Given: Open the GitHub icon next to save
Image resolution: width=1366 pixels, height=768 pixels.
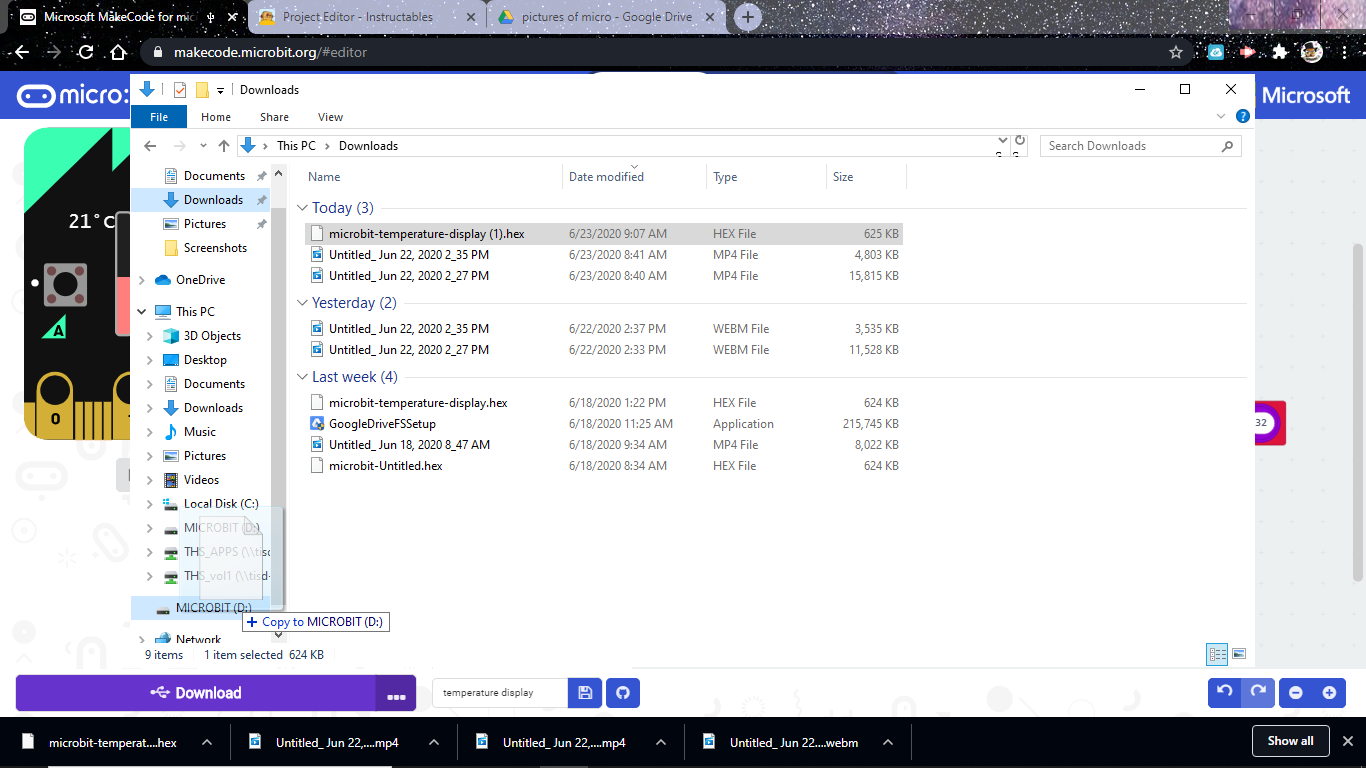Looking at the screenshot, I should click(x=622, y=692).
